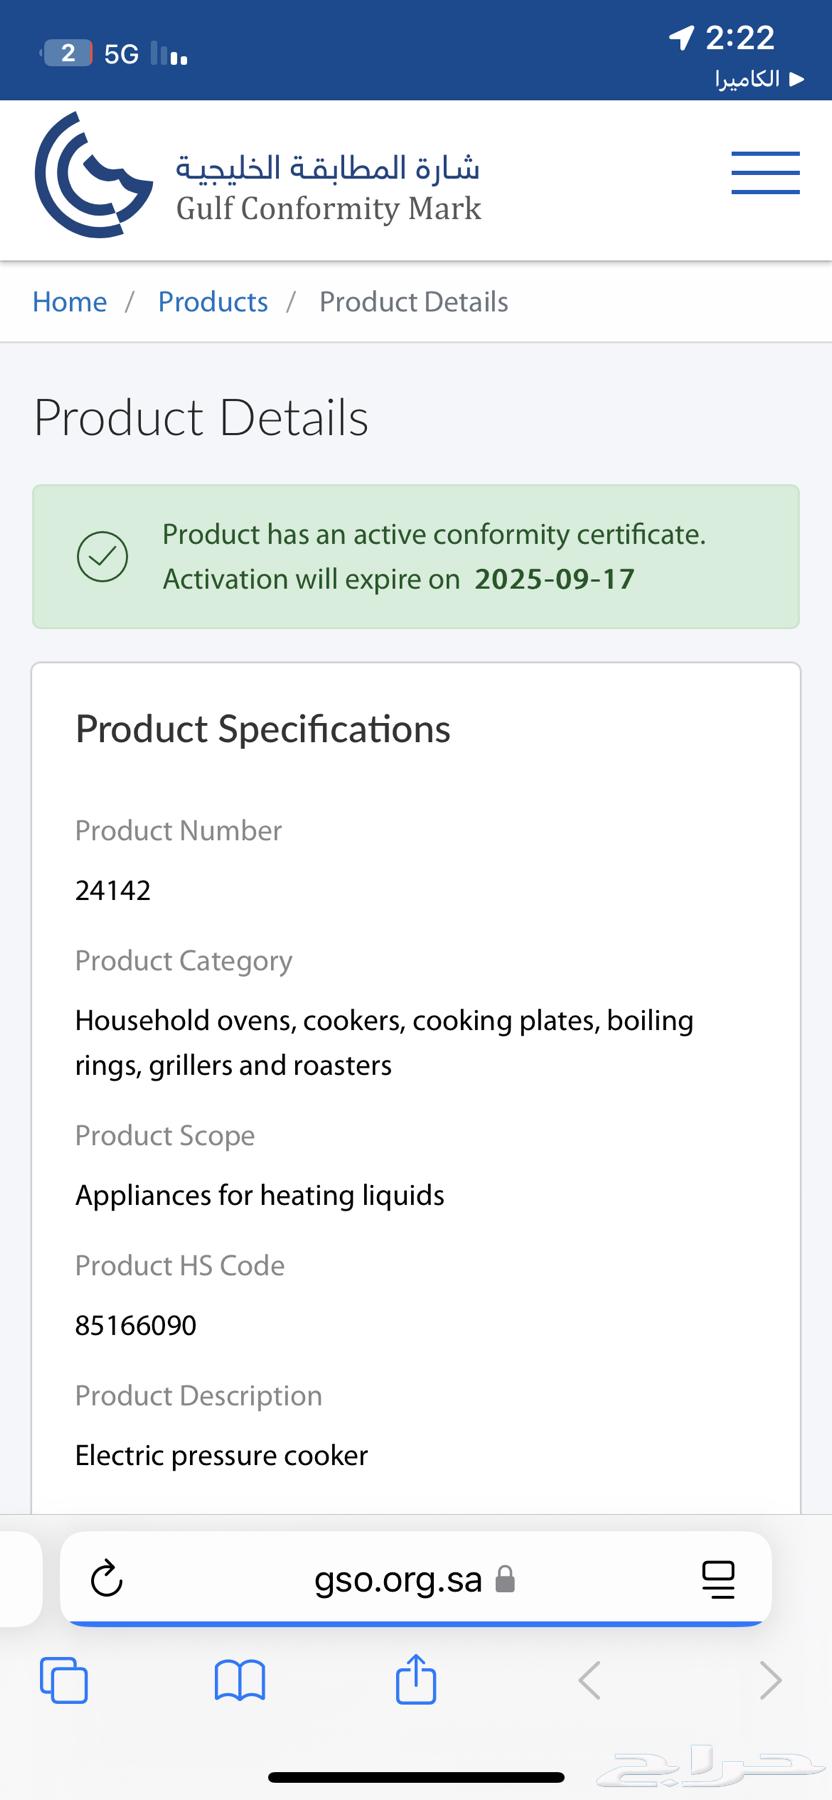Go back with left chevron
Screen dimensions: 832x1800
click(590, 1680)
